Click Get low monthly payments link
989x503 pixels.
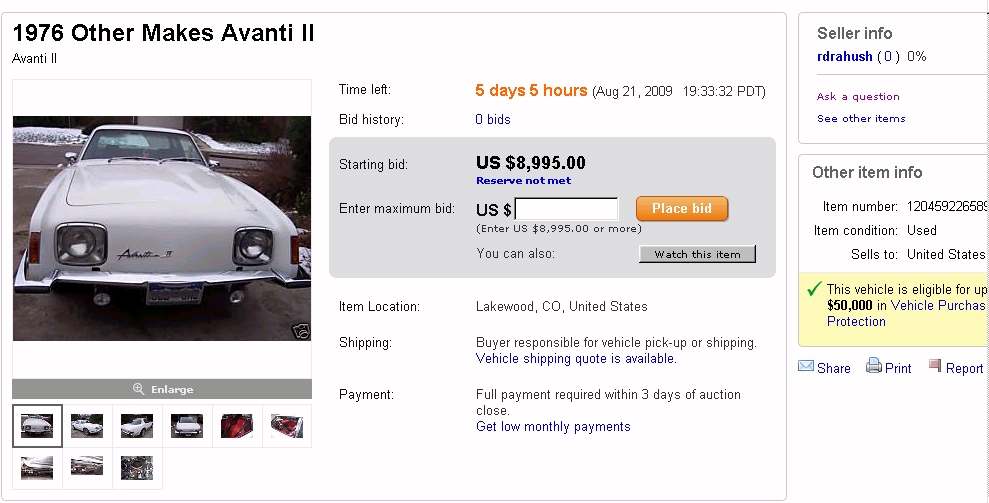click(553, 427)
